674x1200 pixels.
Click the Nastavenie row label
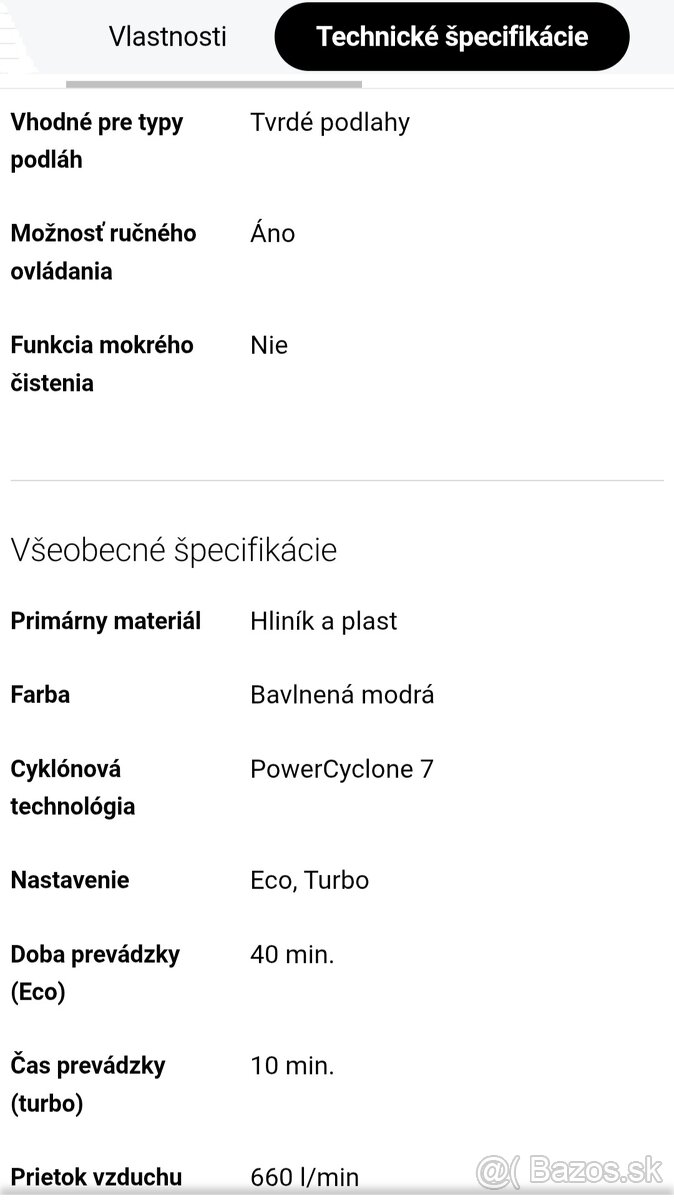69,880
